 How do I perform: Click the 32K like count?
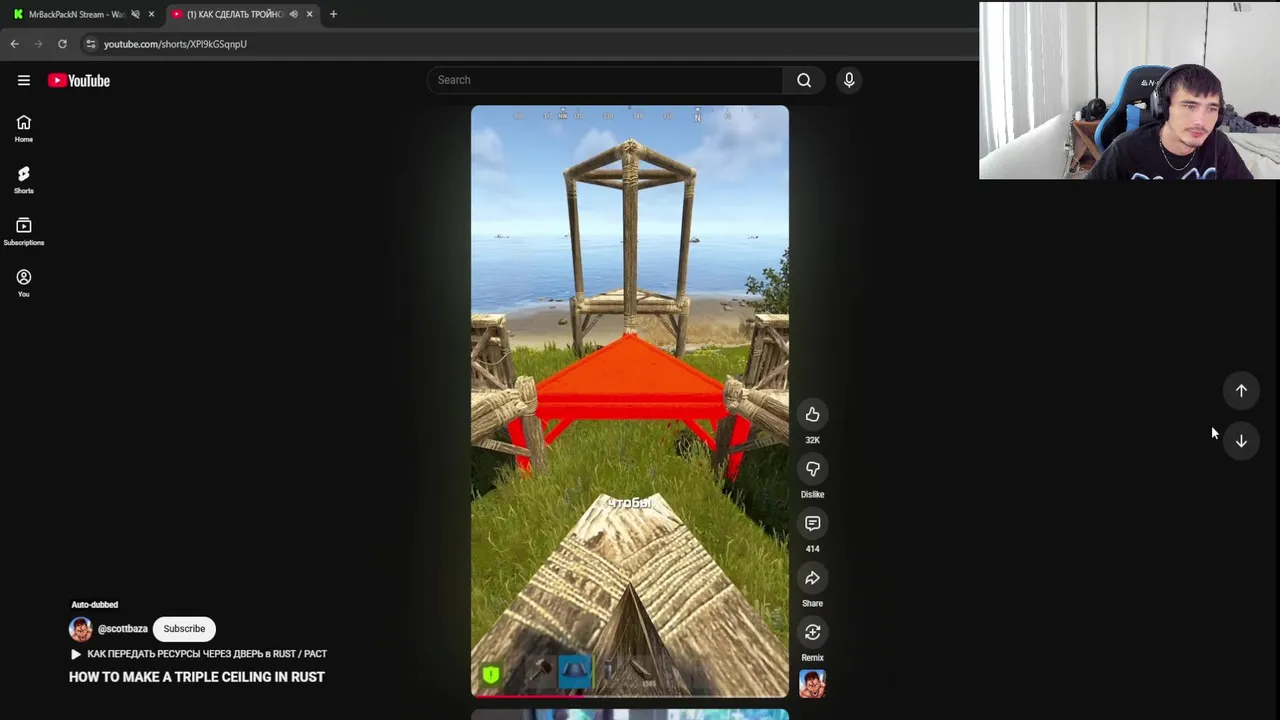[812, 440]
